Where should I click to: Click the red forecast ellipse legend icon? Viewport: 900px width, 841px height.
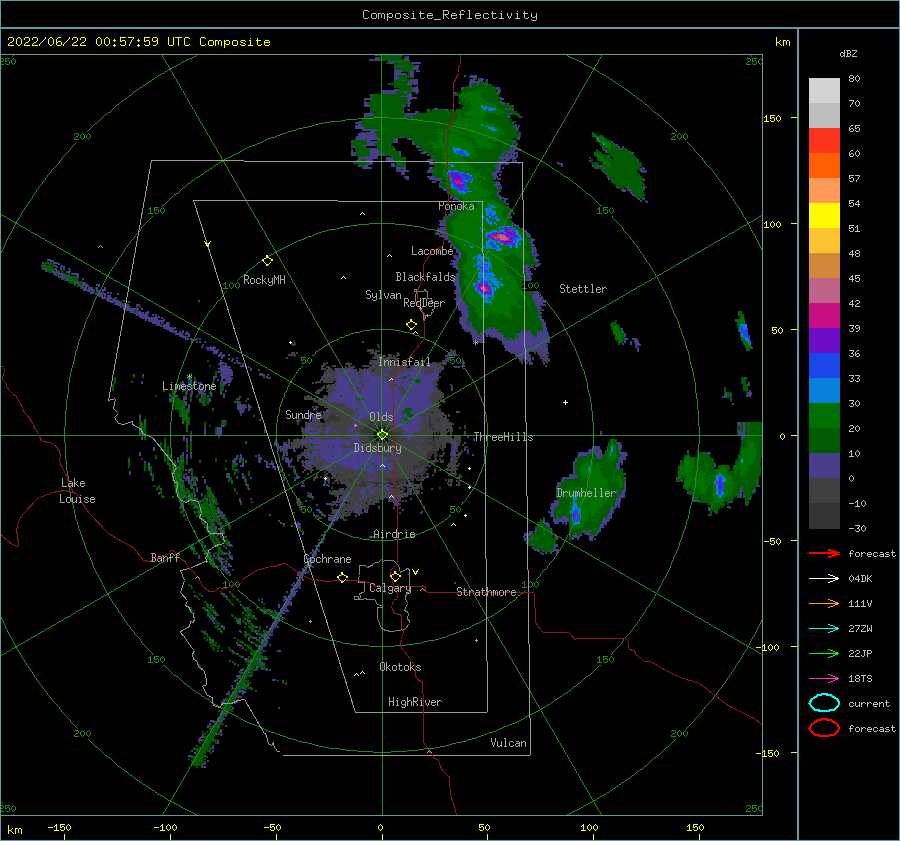pyautogui.click(x=824, y=728)
